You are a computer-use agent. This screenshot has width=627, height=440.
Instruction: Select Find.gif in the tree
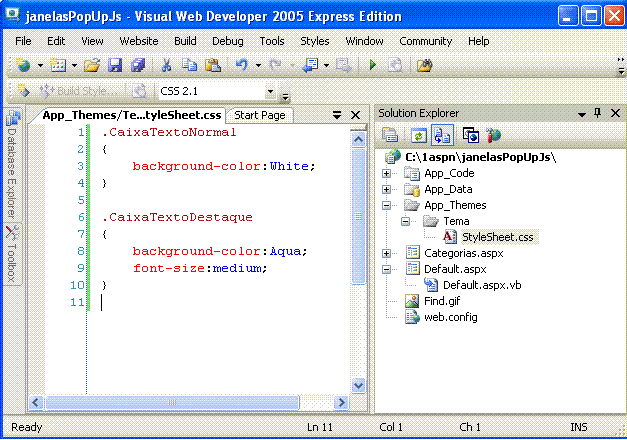[442, 301]
